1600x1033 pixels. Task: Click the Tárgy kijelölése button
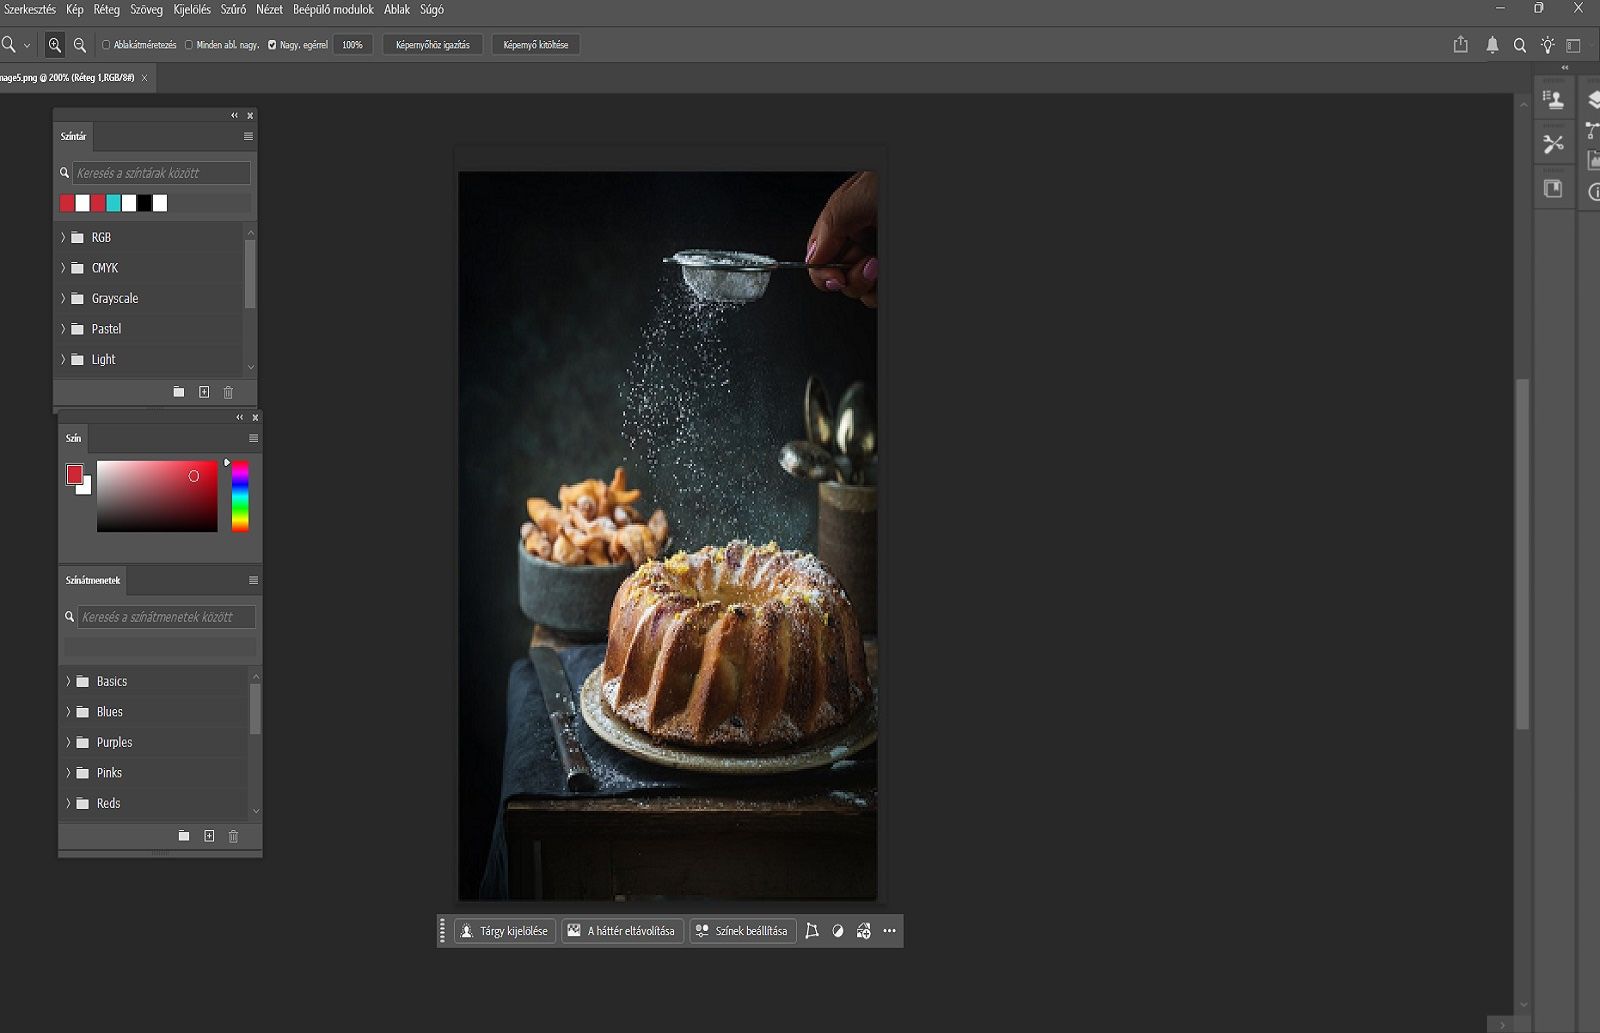click(x=505, y=931)
